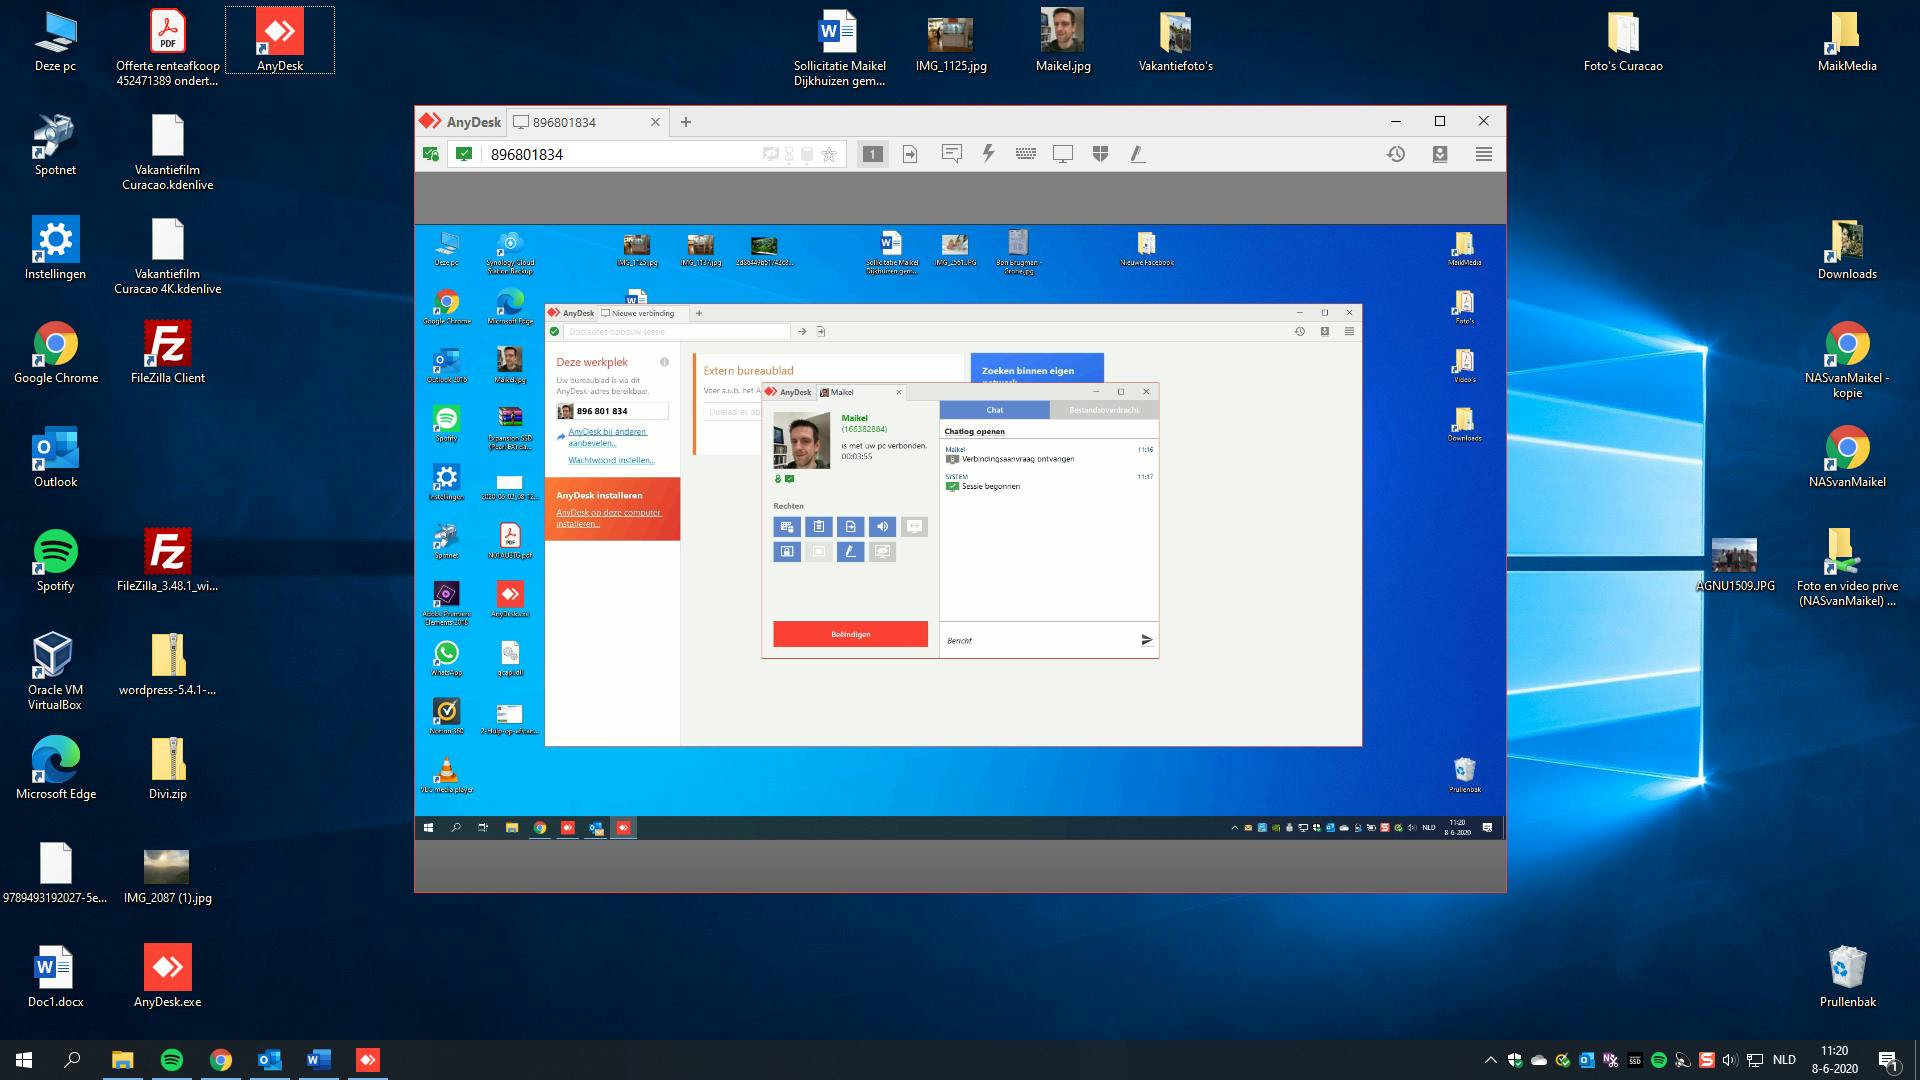Open the file transfer arrow toolbar icon
The image size is (1920, 1080).
click(910, 154)
